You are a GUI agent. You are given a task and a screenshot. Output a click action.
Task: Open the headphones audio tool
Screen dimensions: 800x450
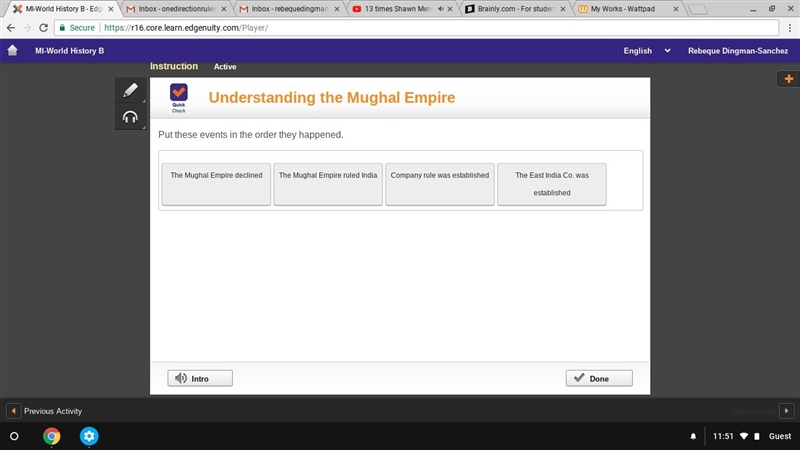[131, 117]
